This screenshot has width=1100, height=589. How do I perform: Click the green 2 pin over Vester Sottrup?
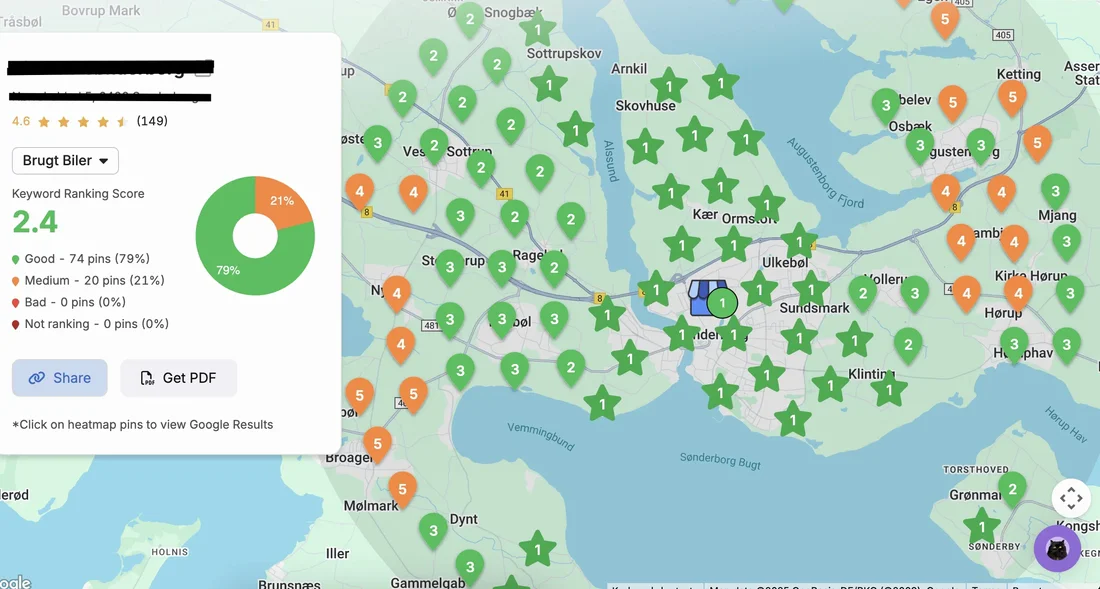[x=434, y=146]
